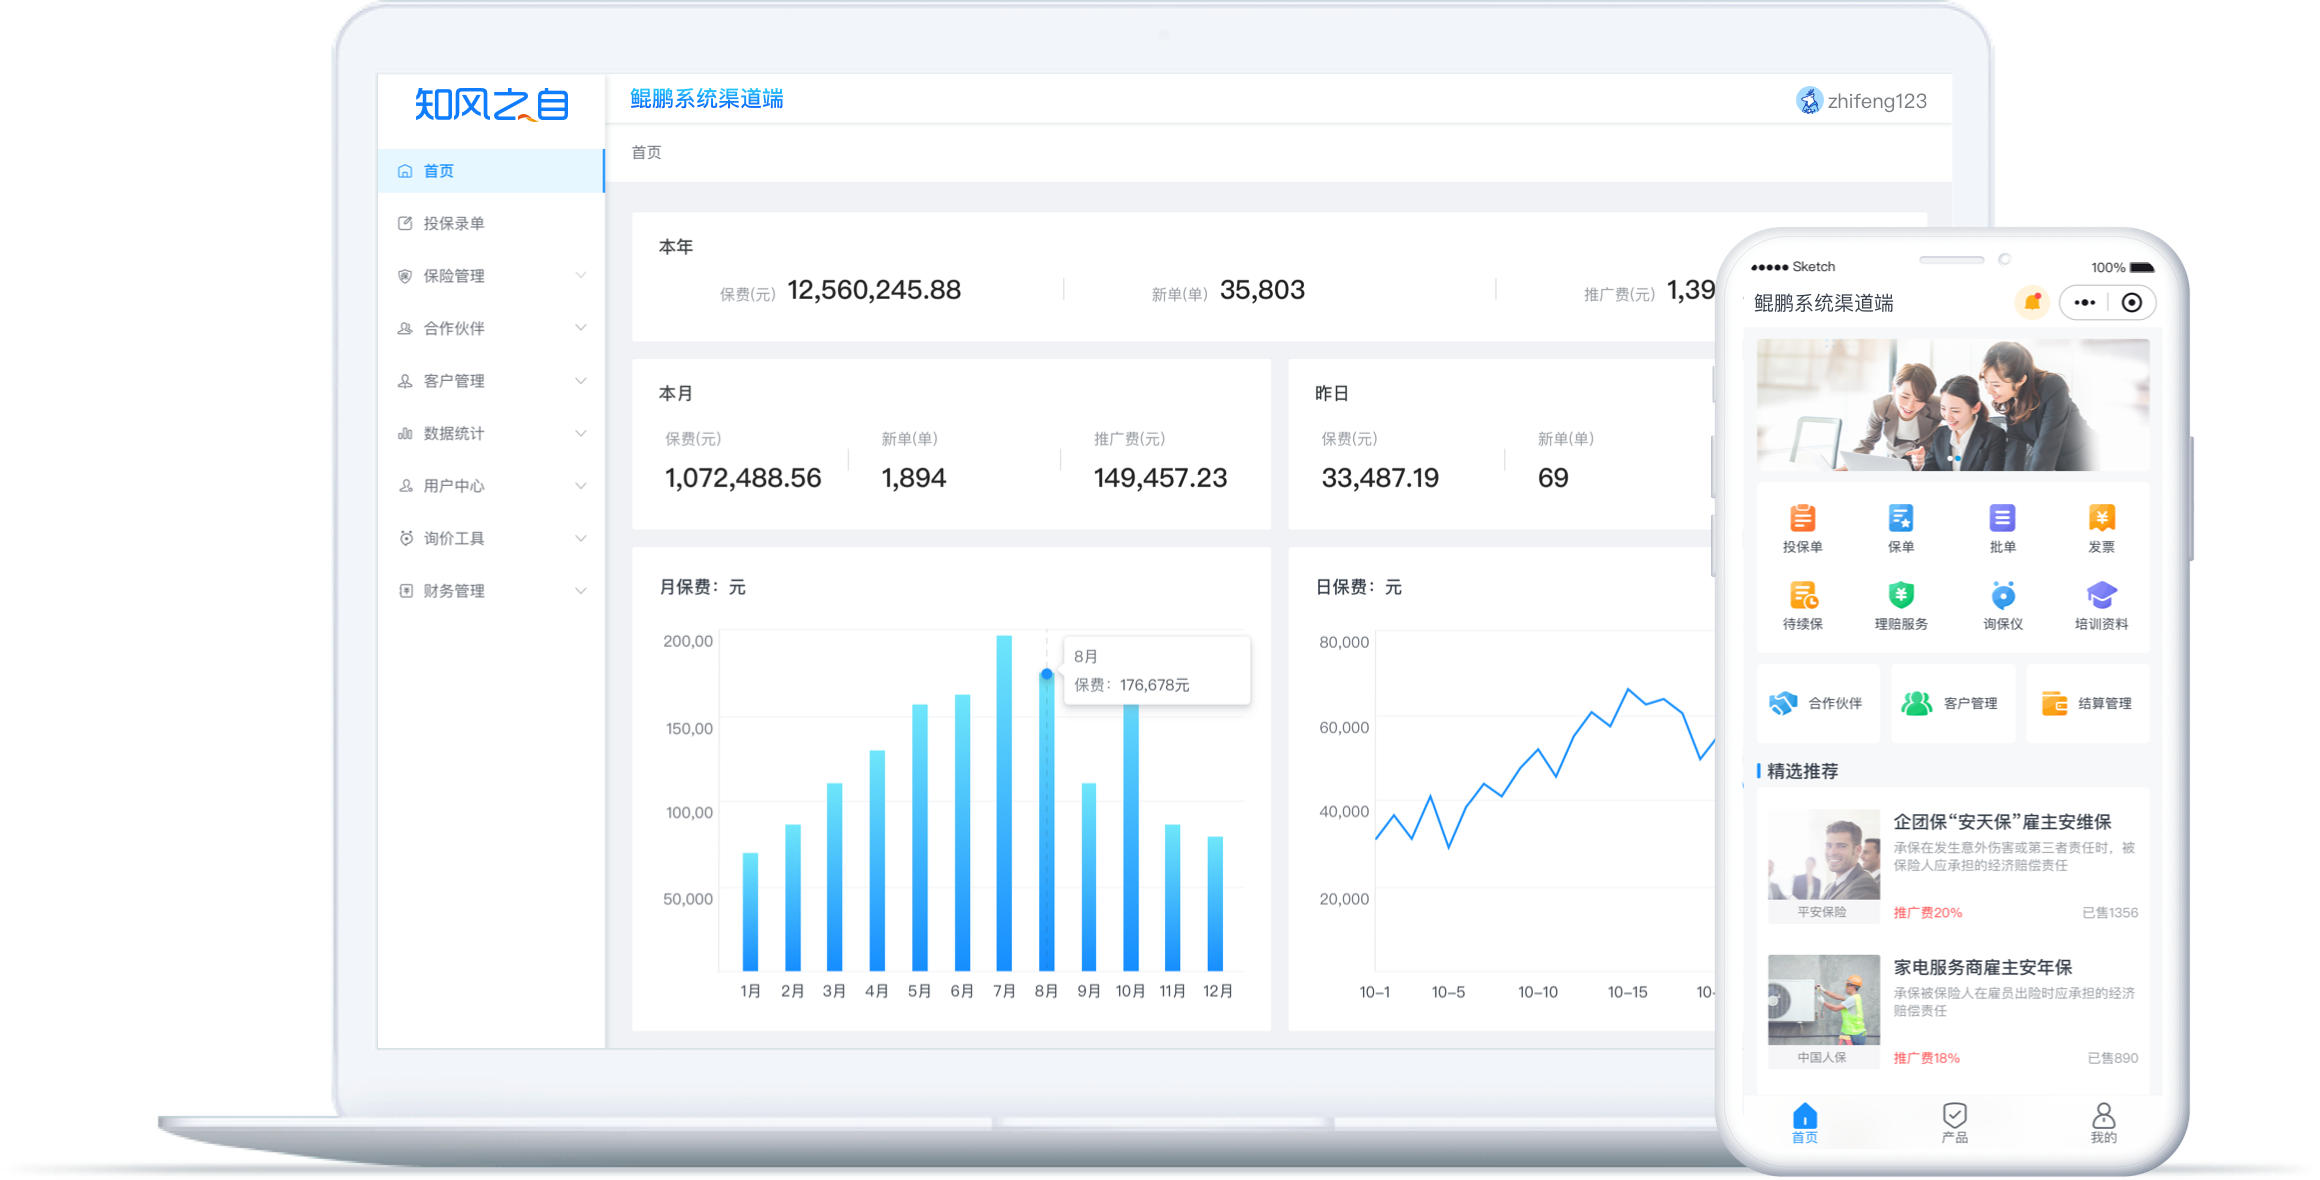This screenshot has width=2320, height=1180.
Task: Switch to the 产品 bottom tab
Action: tap(1954, 1122)
